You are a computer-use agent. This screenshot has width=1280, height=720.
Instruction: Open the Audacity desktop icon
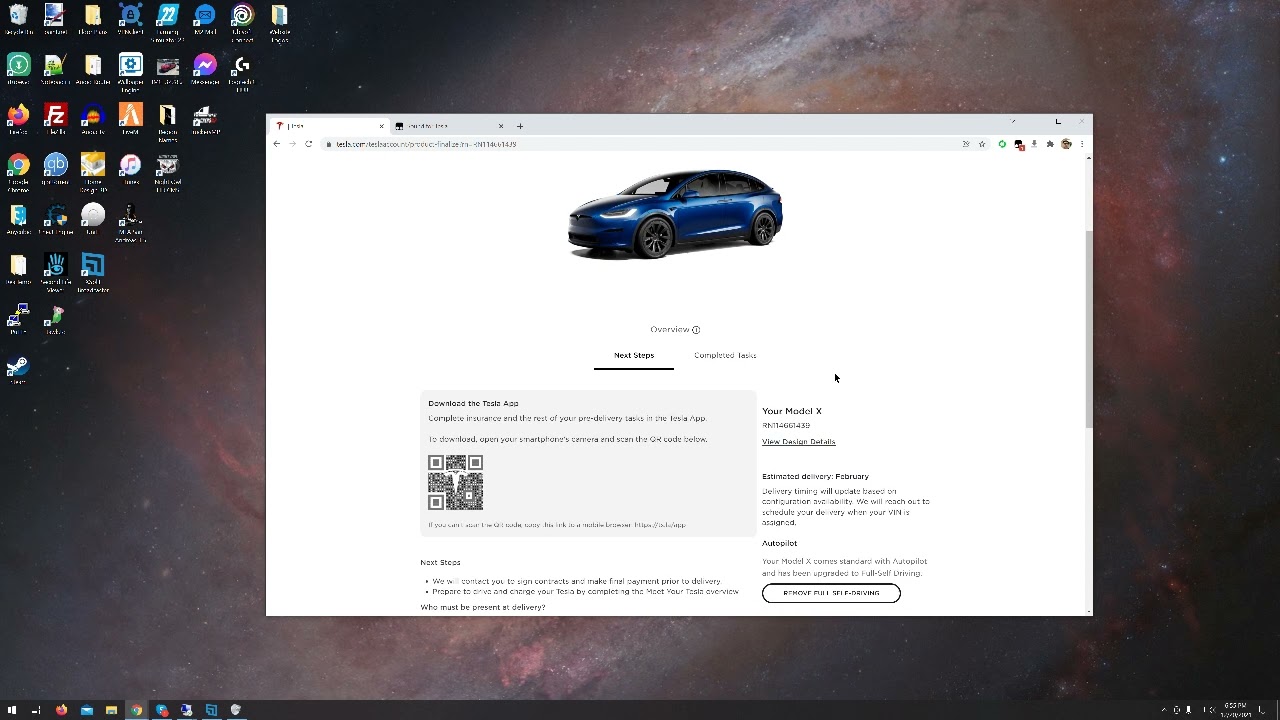93,120
